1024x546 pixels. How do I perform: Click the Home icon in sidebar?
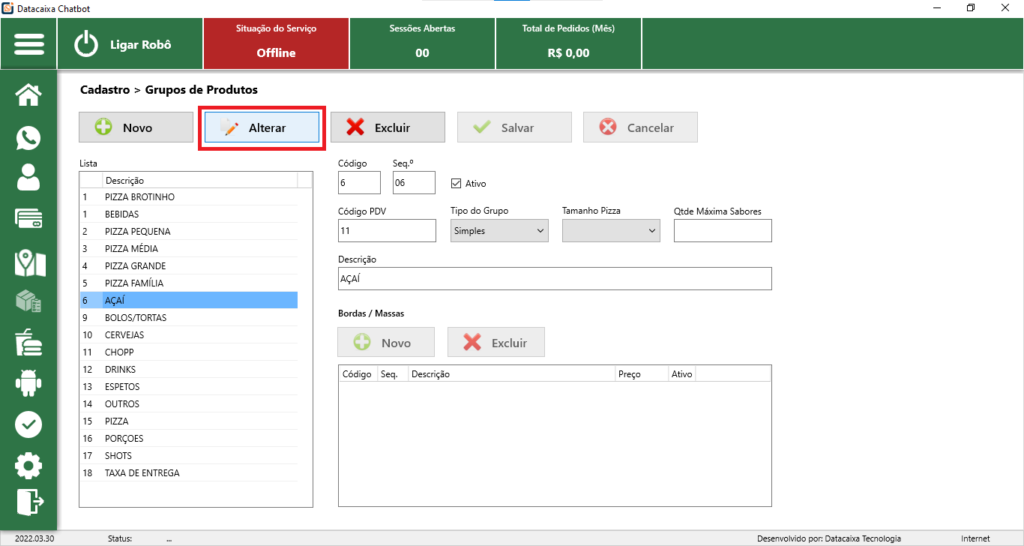(x=29, y=96)
